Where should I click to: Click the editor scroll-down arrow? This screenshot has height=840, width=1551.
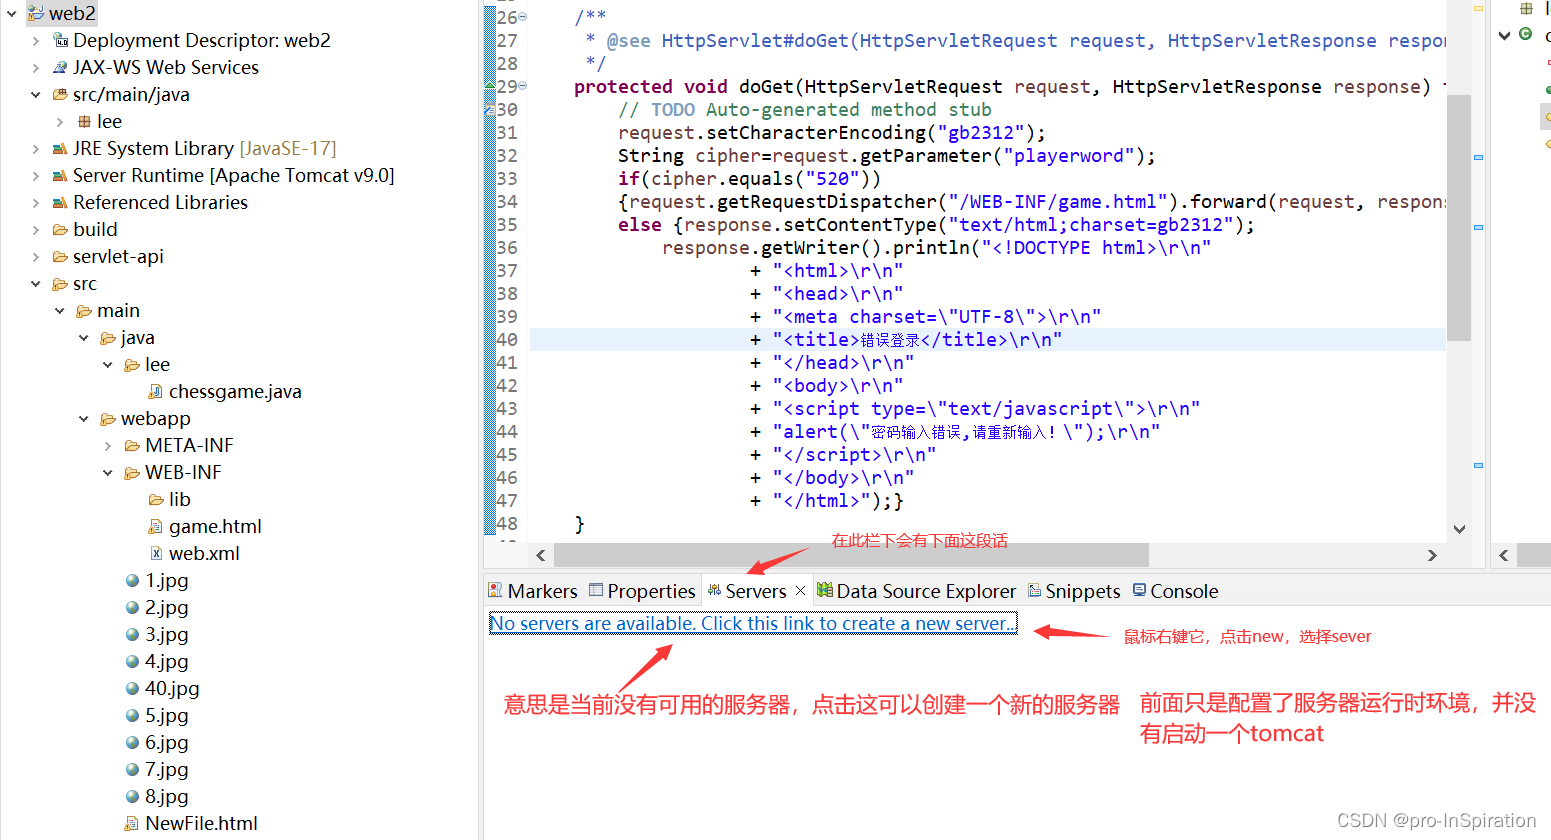tap(1459, 529)
